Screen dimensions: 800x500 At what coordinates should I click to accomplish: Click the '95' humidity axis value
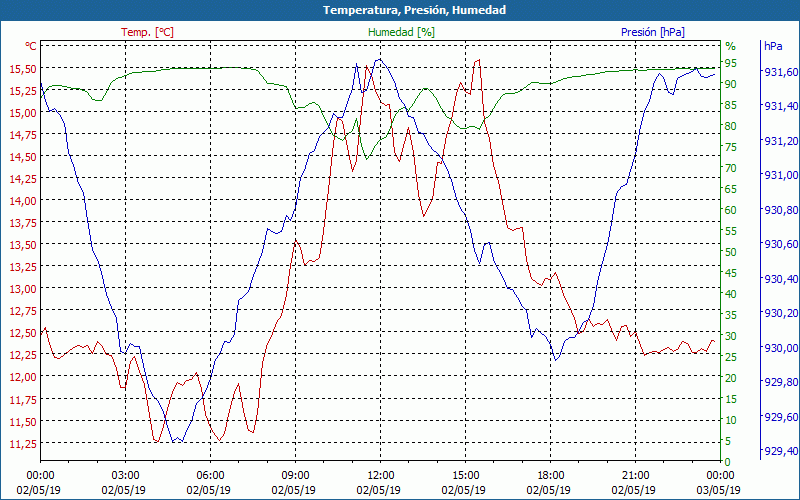[x=731, y=63]
